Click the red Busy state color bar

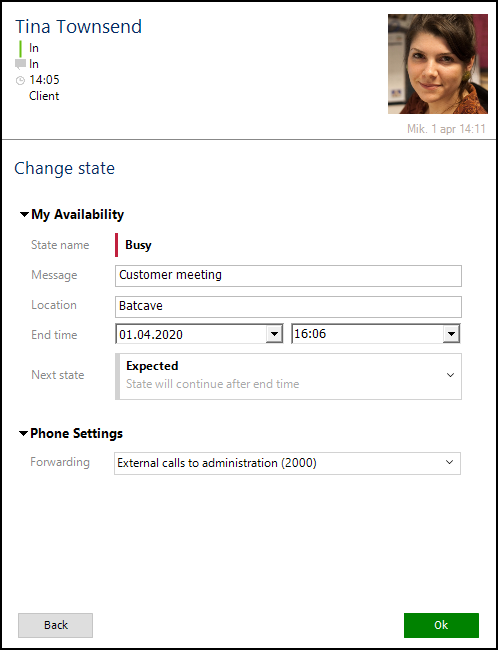click(117, 245)
